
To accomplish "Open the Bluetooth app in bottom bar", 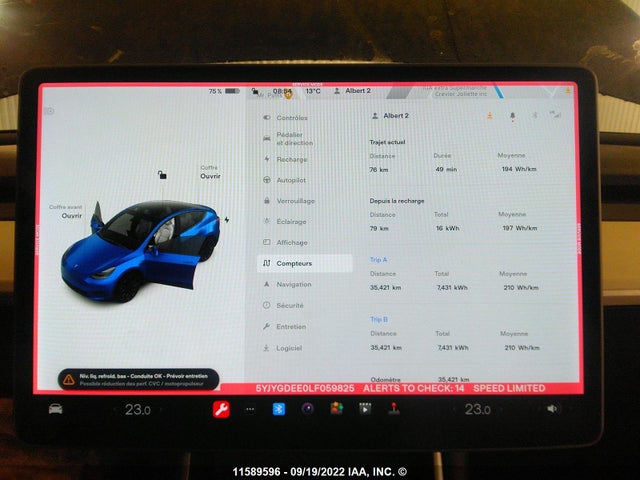I will coord(280,409).
